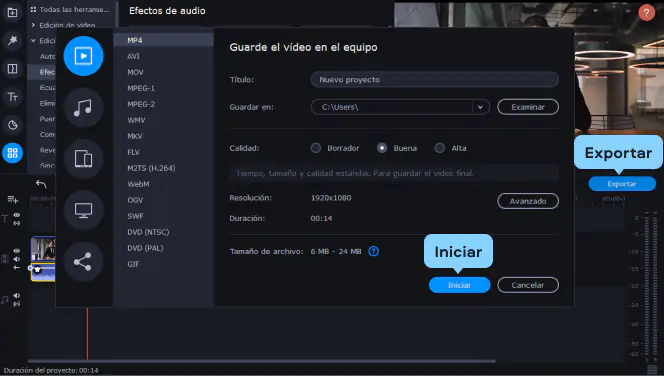Toggle the audio track unlink icon
This screenshot has width=664, height=376.
[17, 304]
